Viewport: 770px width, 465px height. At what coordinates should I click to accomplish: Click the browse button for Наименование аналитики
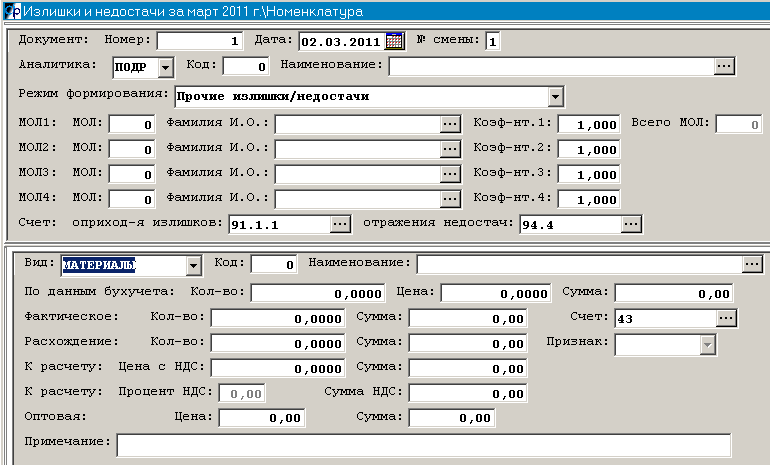pos(725,66)
